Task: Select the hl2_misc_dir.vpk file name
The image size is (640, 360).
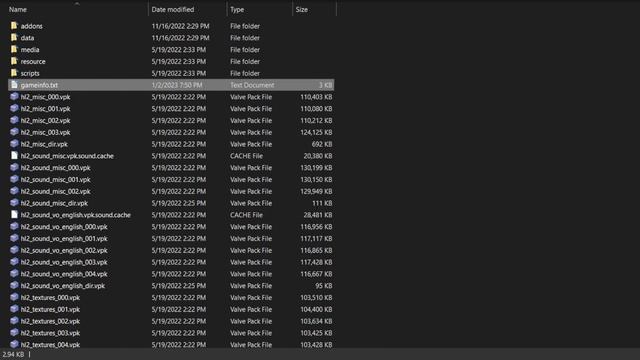Action: pyautogui.click(x=44, y=144)
